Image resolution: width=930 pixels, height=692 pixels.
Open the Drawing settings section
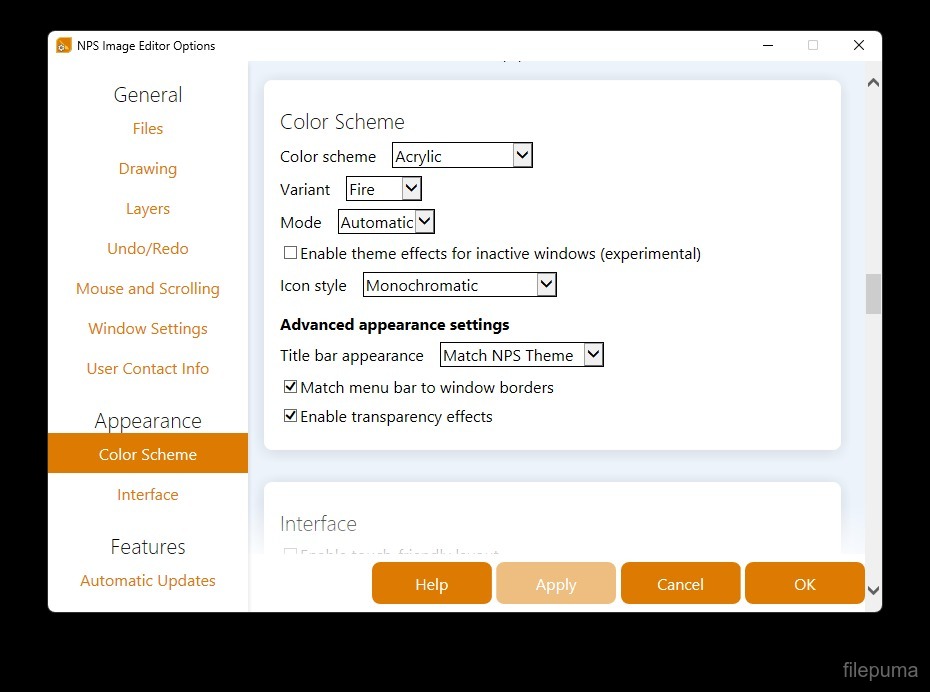(x=148, y=169)
